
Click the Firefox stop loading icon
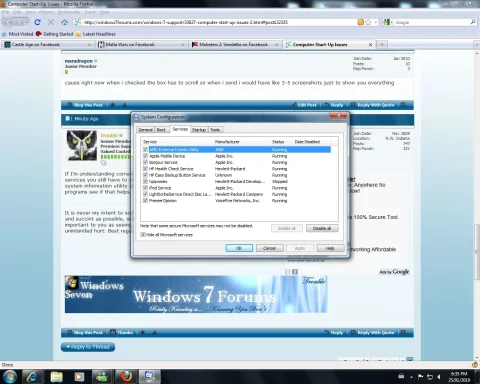coord(51,22)
